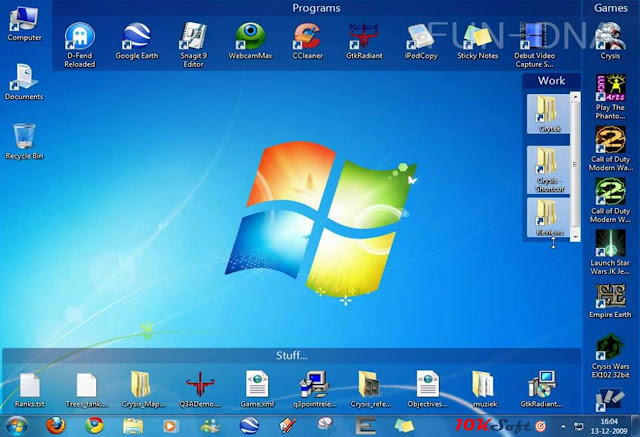Click the Programs fence title bar
Viewport: 640px width, 437px height.
coord(316,8)
